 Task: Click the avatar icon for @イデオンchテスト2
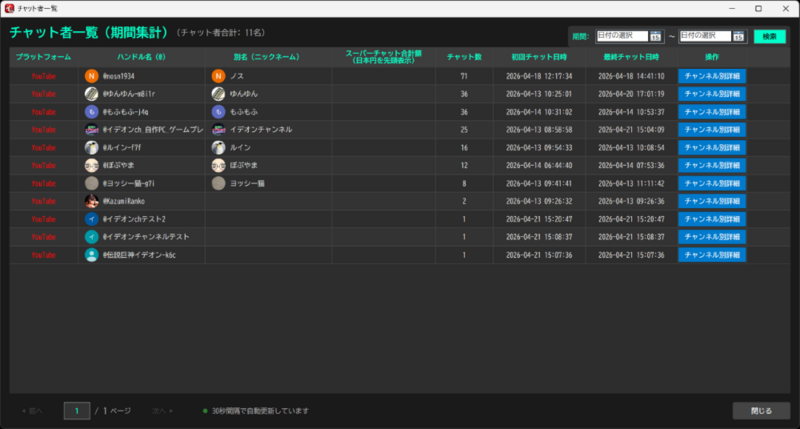coord(92,219)
